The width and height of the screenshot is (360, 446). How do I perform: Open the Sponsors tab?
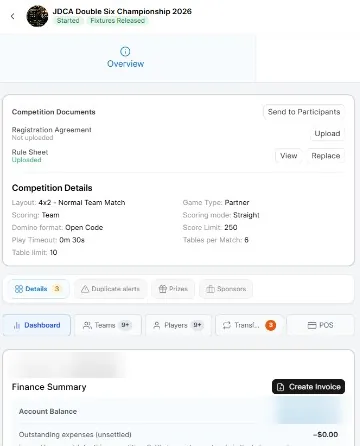pyautogui.click(x=226, y=289)
